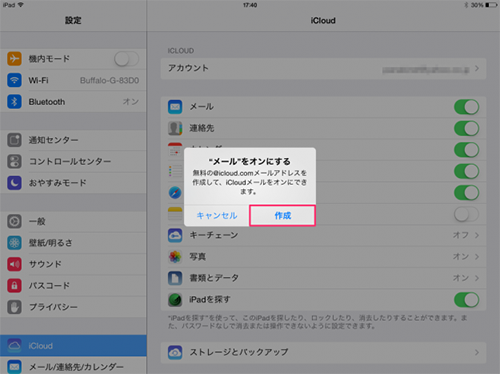Screen dimensions: 500x374
Task: Tap the Airplane mode icon
Action: pos(14,59)
